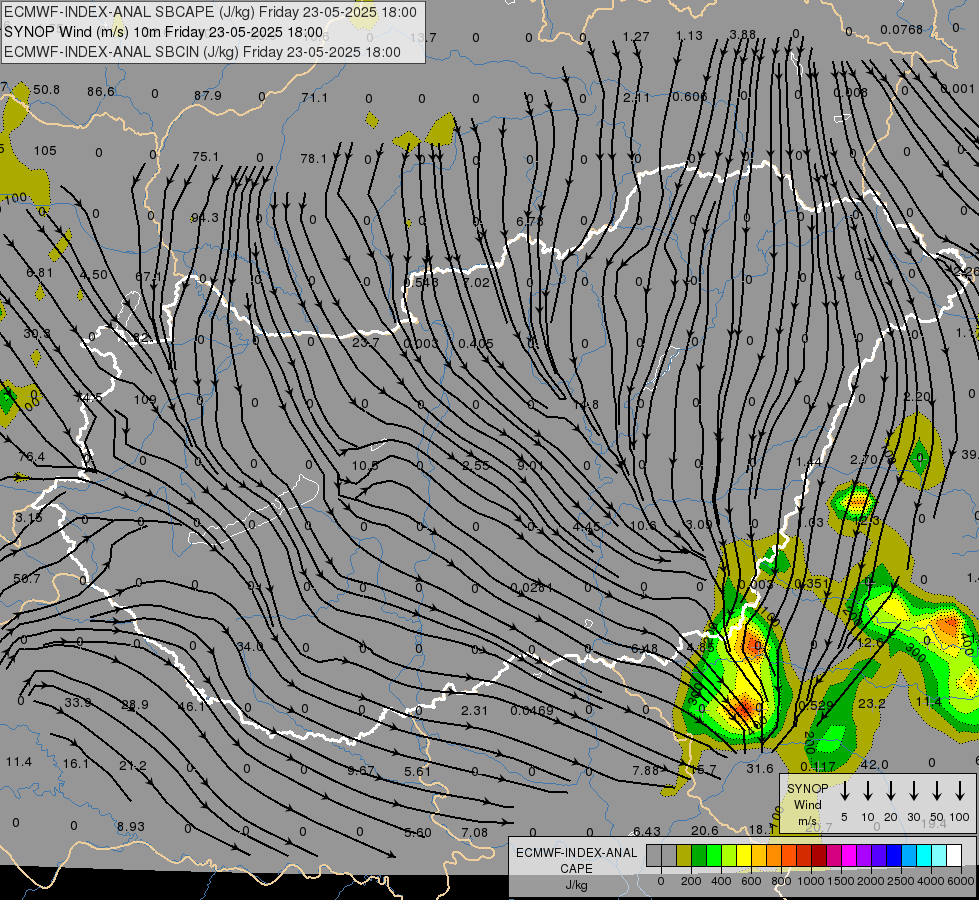Click the 20 m/s wind arrow in legend
The width and height of the screenshot is (979, 900).
click(891, 791)
